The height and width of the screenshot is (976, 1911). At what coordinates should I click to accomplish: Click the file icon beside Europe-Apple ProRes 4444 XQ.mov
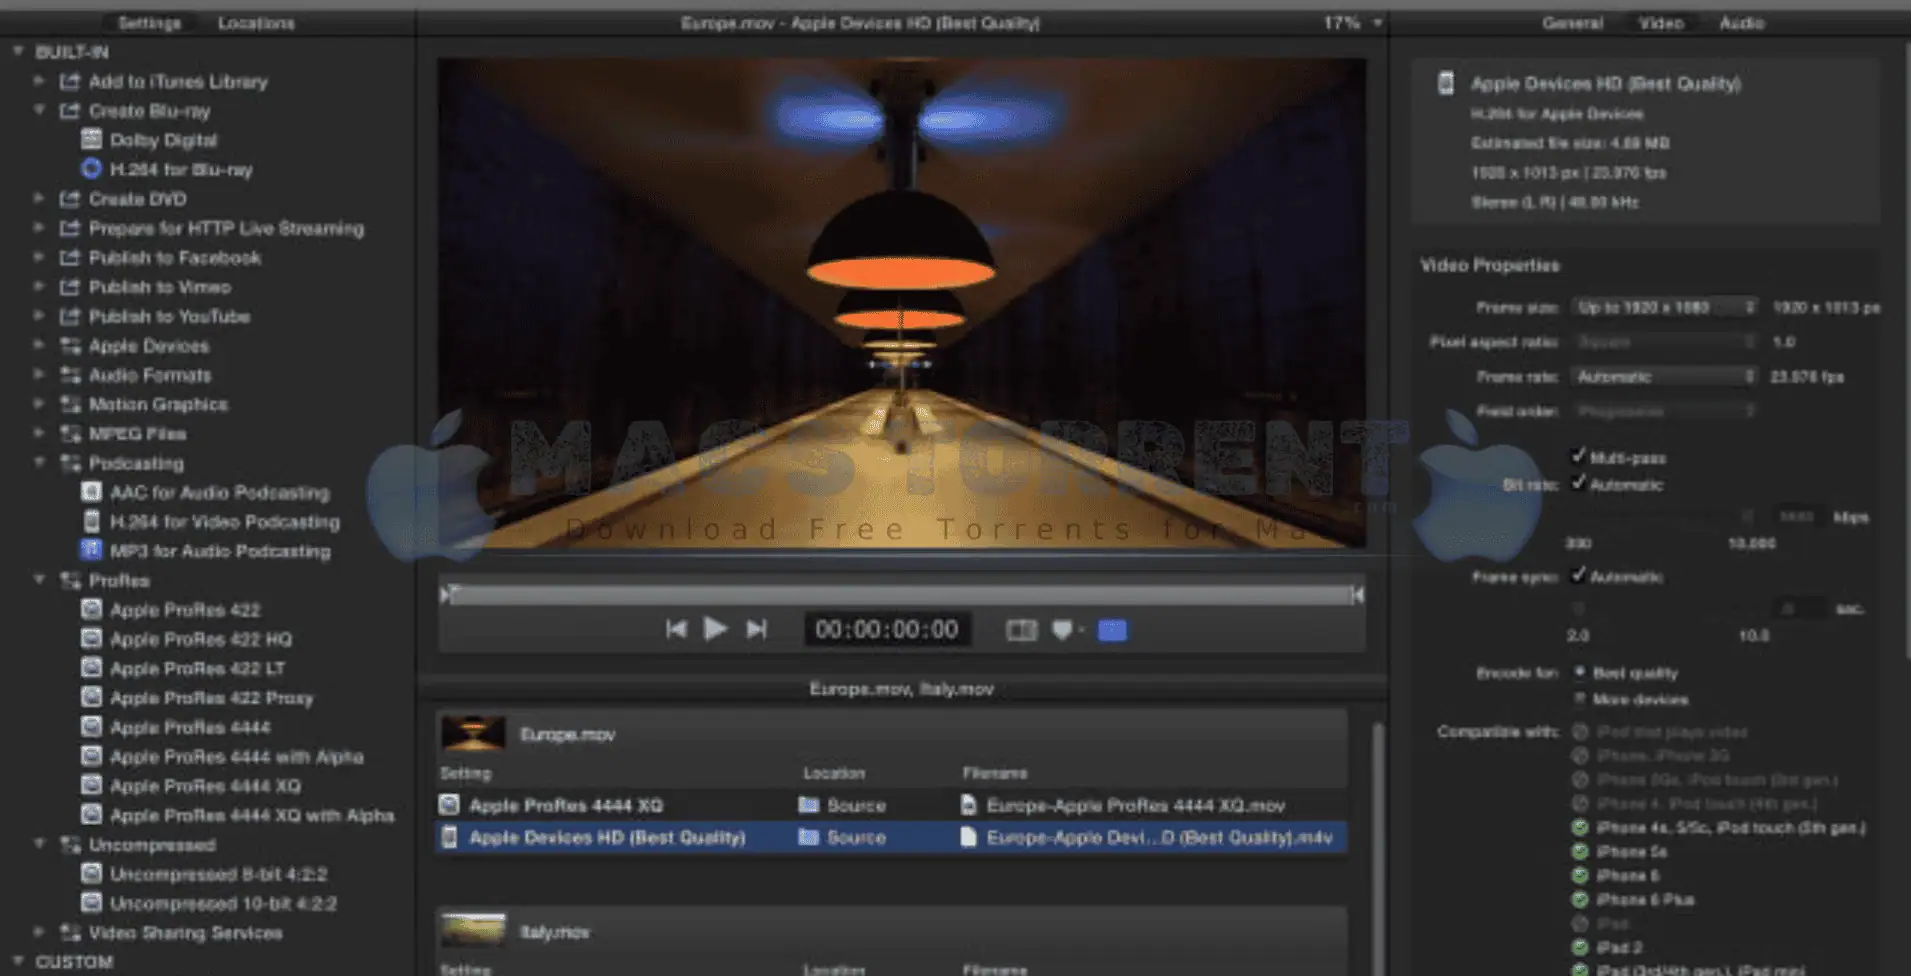[x=968, y=805]
